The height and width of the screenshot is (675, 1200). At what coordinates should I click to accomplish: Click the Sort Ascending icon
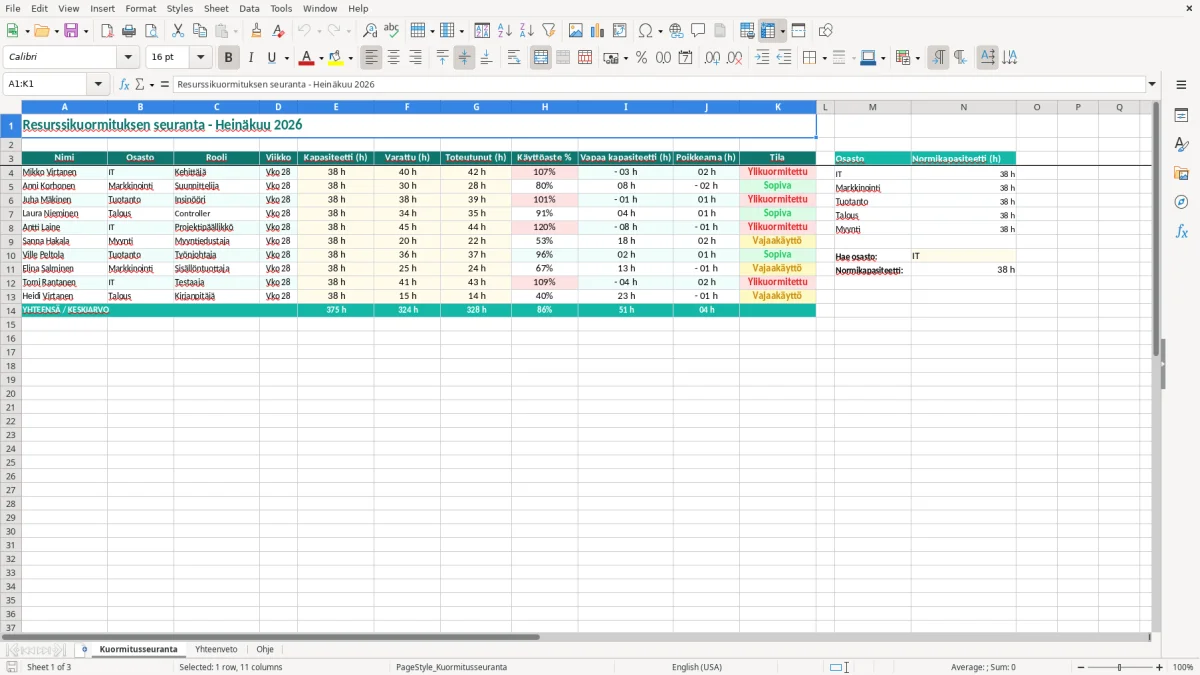[x=505, y=31]
